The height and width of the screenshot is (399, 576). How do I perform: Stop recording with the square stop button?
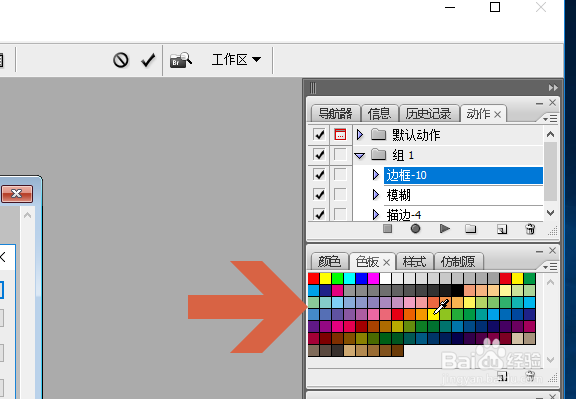tap(387, 229)
